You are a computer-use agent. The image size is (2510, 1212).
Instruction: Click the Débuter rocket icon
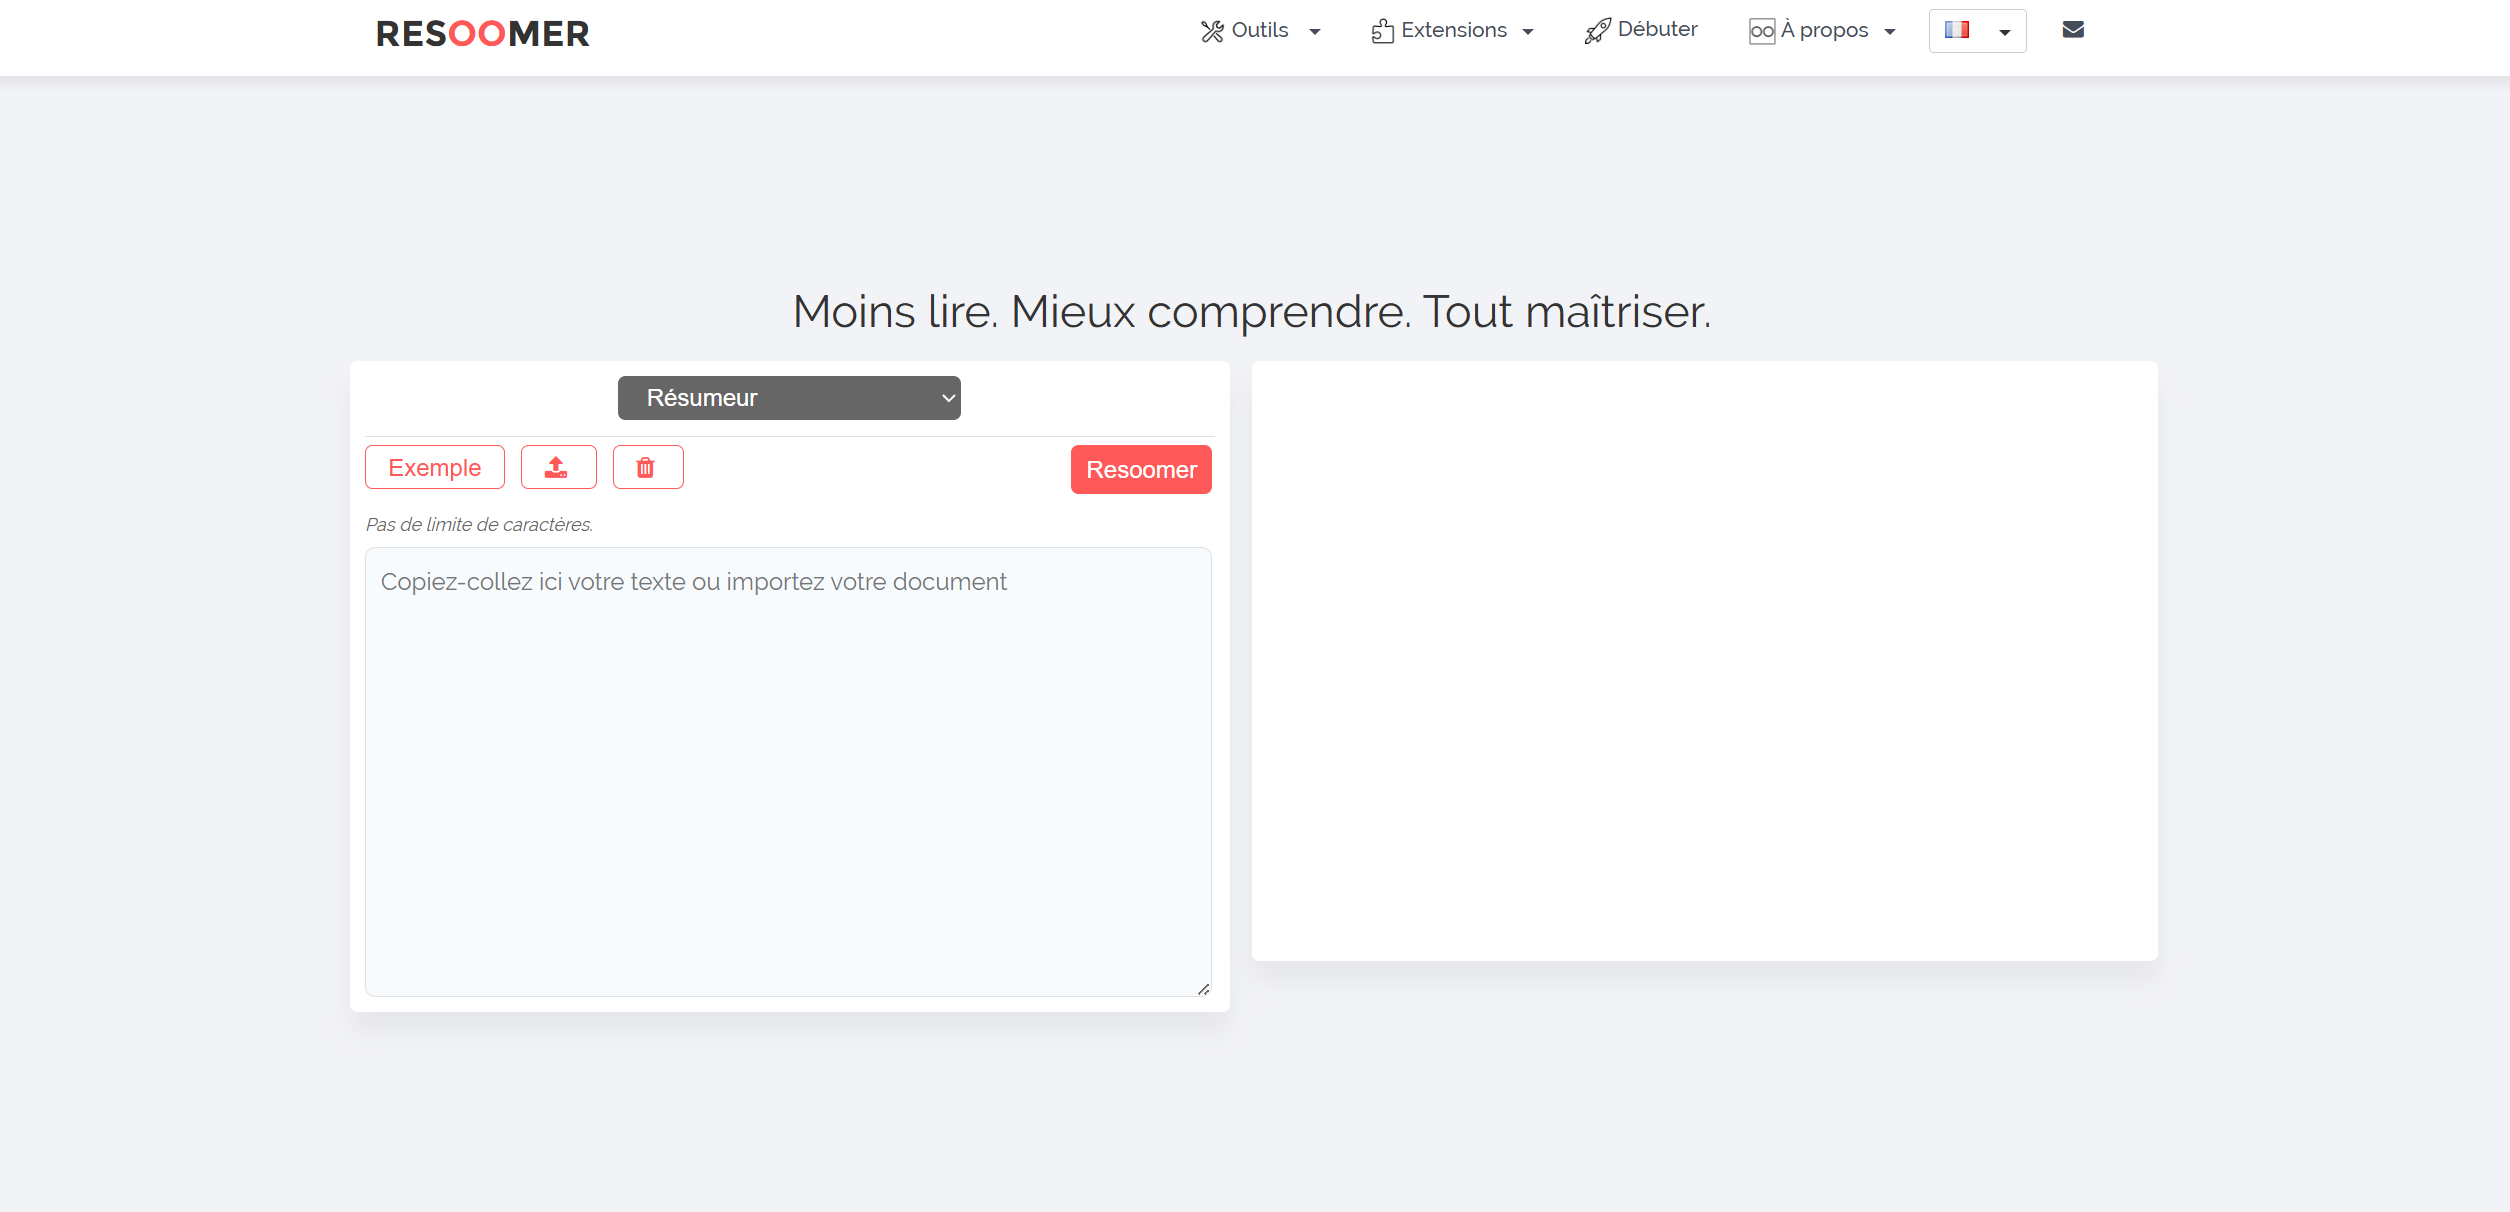pyautogui.click(x=1597, y=32)
